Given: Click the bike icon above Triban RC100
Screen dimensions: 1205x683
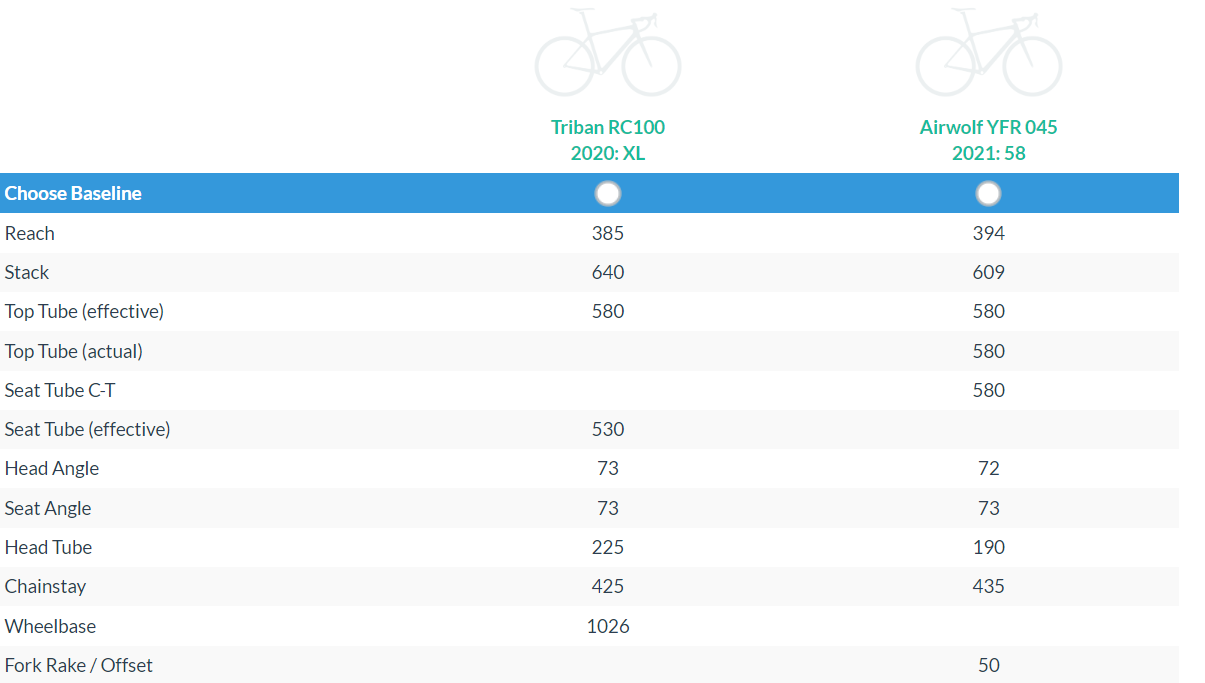Looking at the screenshot, I should pyautogui.click(x=608, y=52).
